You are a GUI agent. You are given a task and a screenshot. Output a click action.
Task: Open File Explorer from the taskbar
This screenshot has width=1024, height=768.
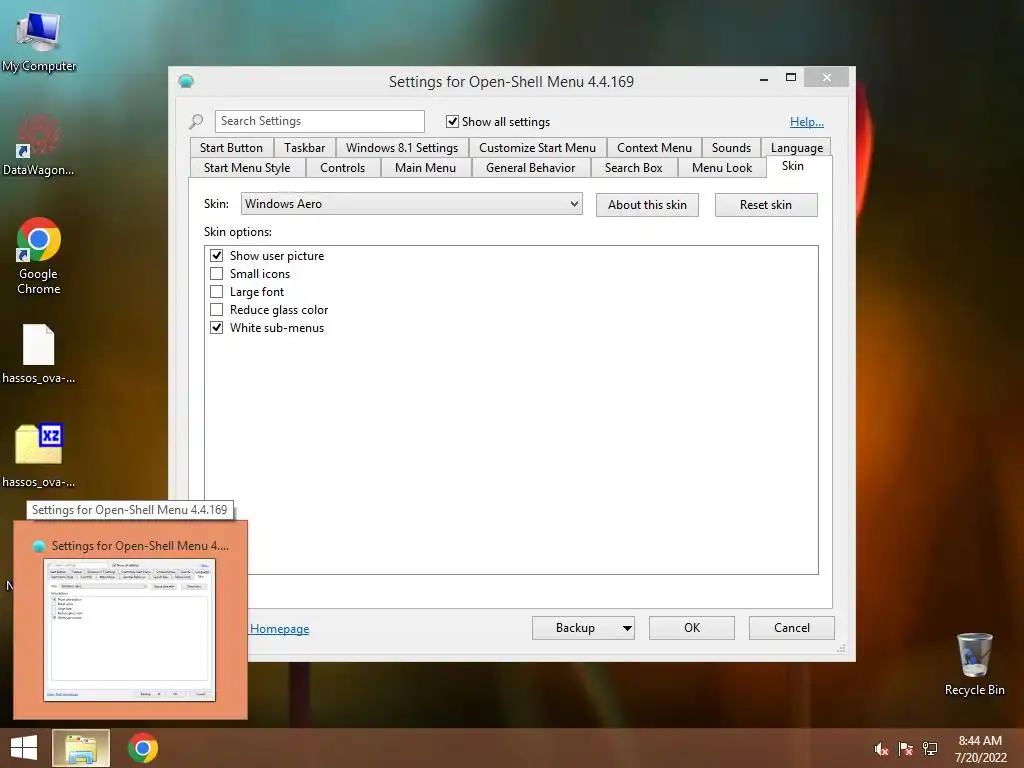81,748
